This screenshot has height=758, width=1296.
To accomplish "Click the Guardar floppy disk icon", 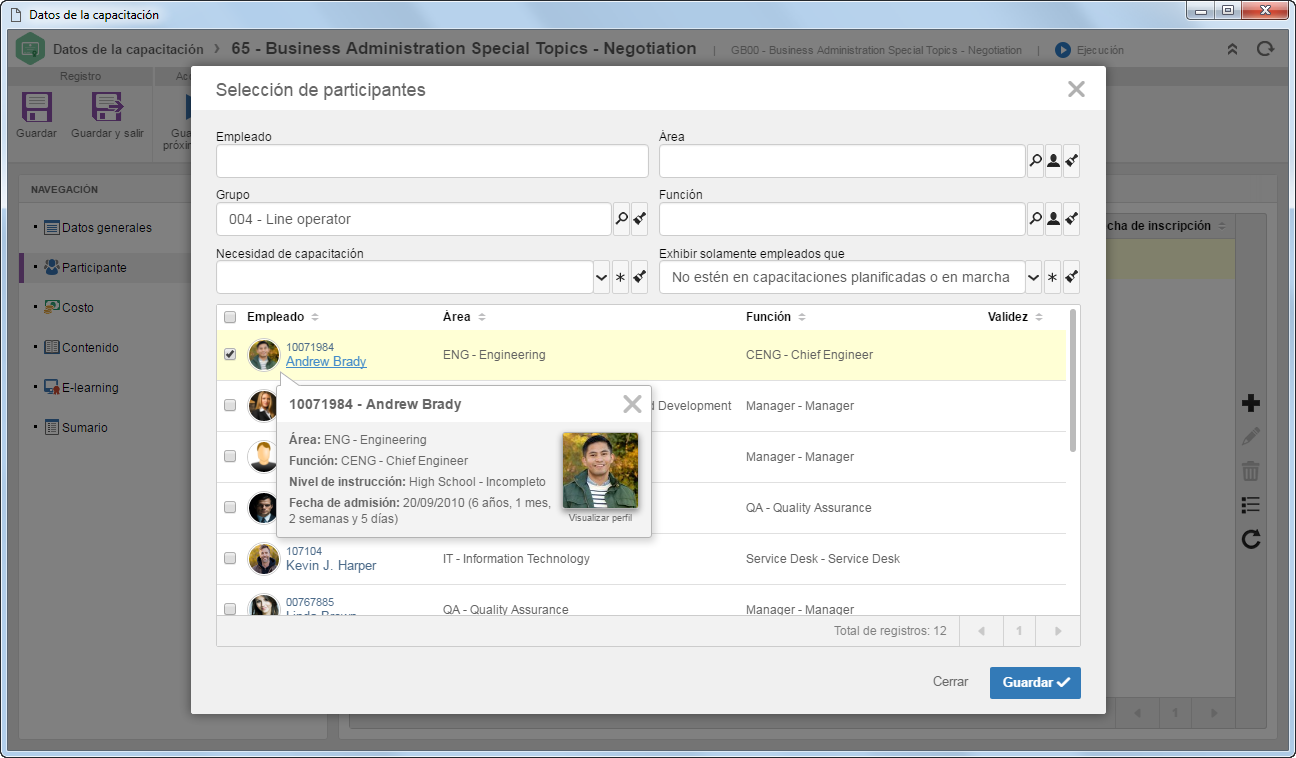I will pyautogui.click(x=37, y=107).
